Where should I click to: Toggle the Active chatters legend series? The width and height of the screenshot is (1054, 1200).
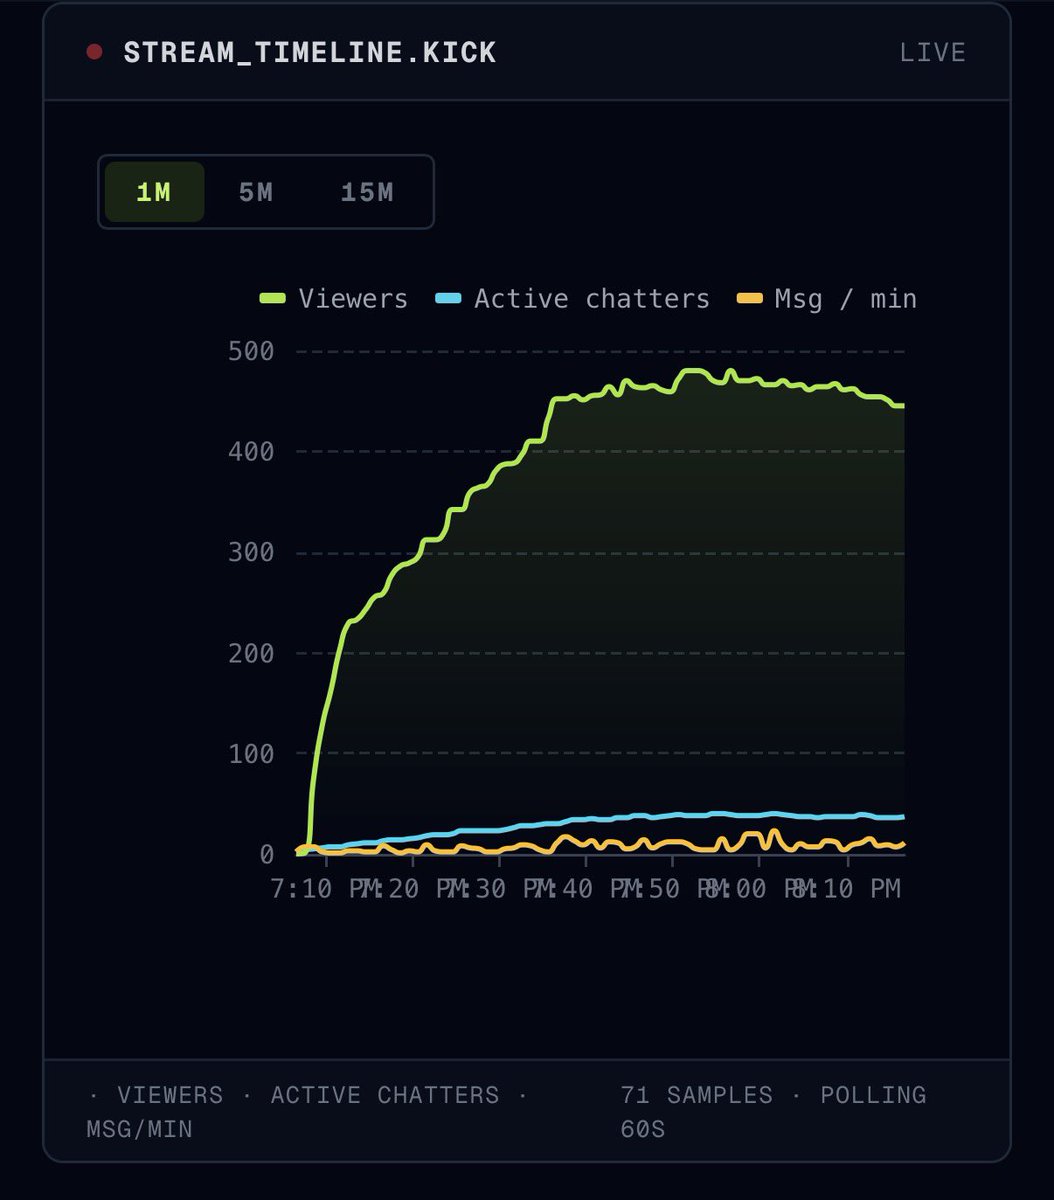tap(573, 299)
